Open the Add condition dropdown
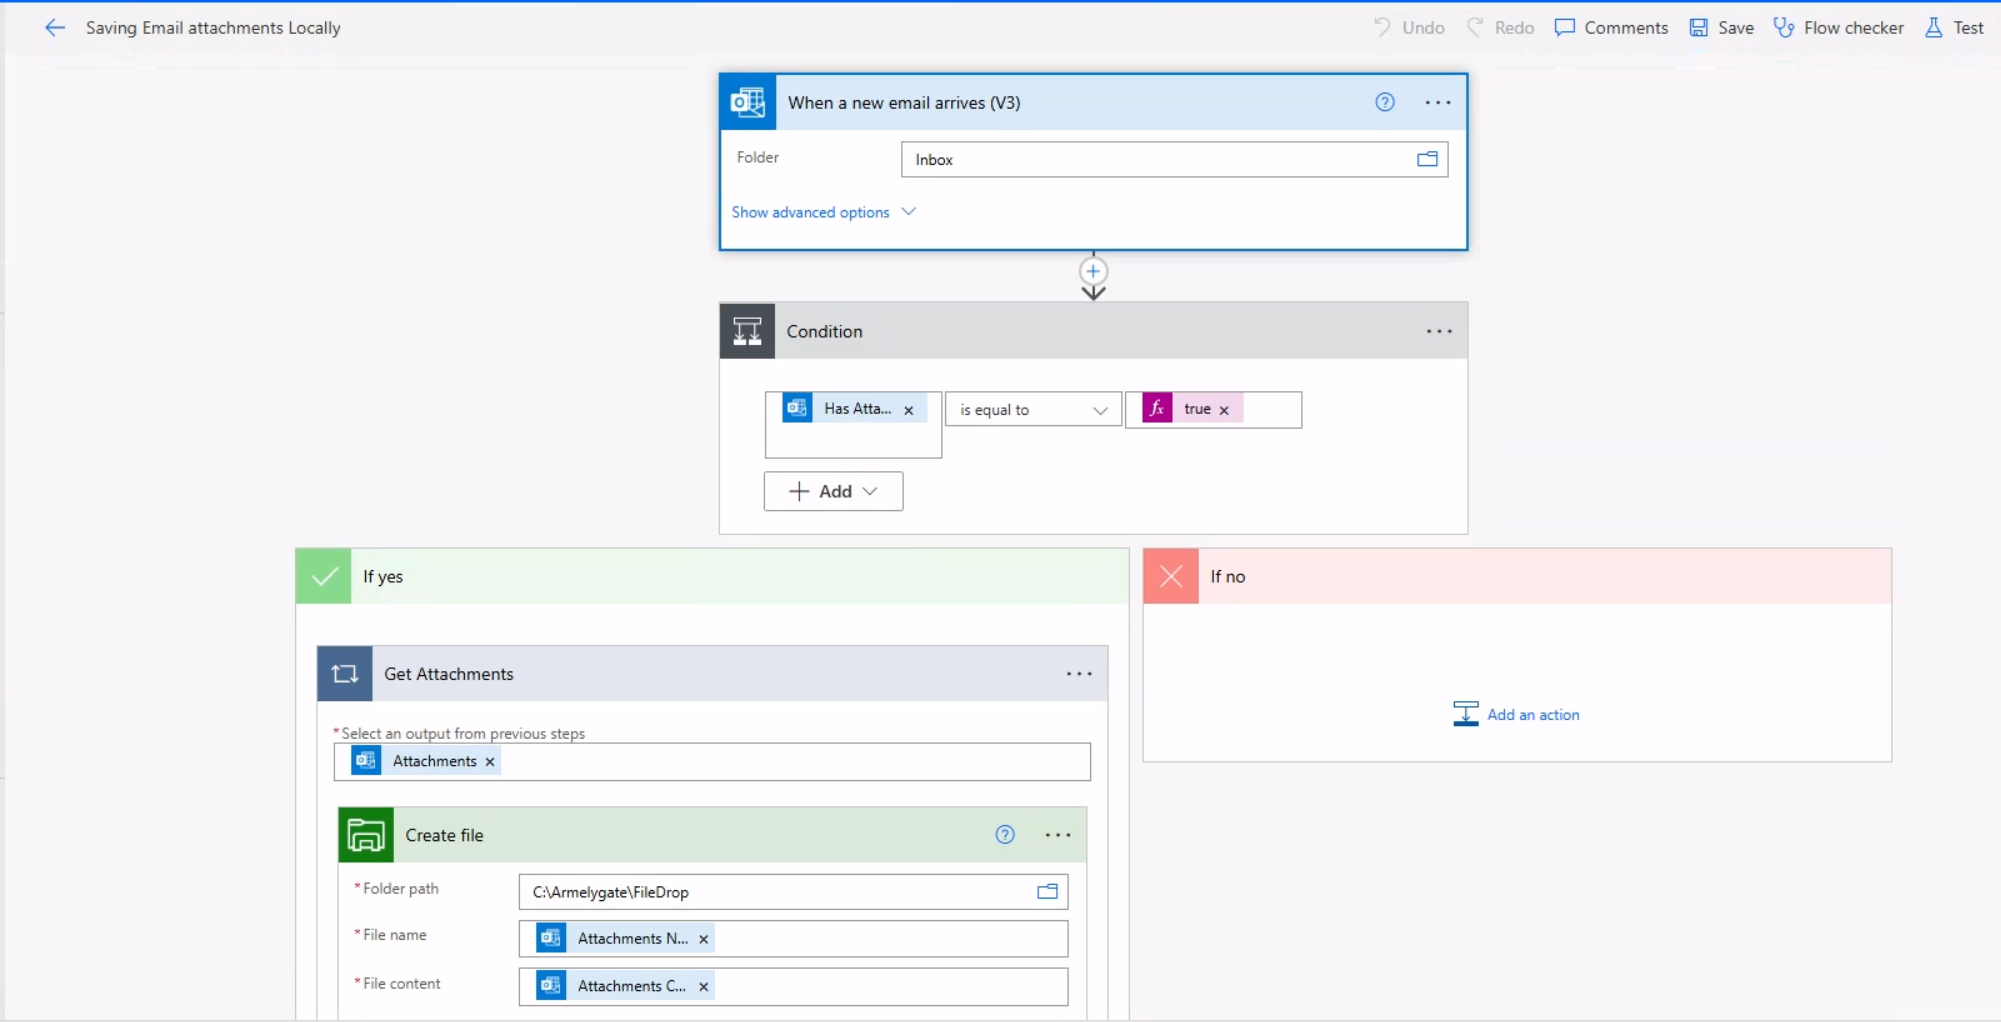 (833, 491)
